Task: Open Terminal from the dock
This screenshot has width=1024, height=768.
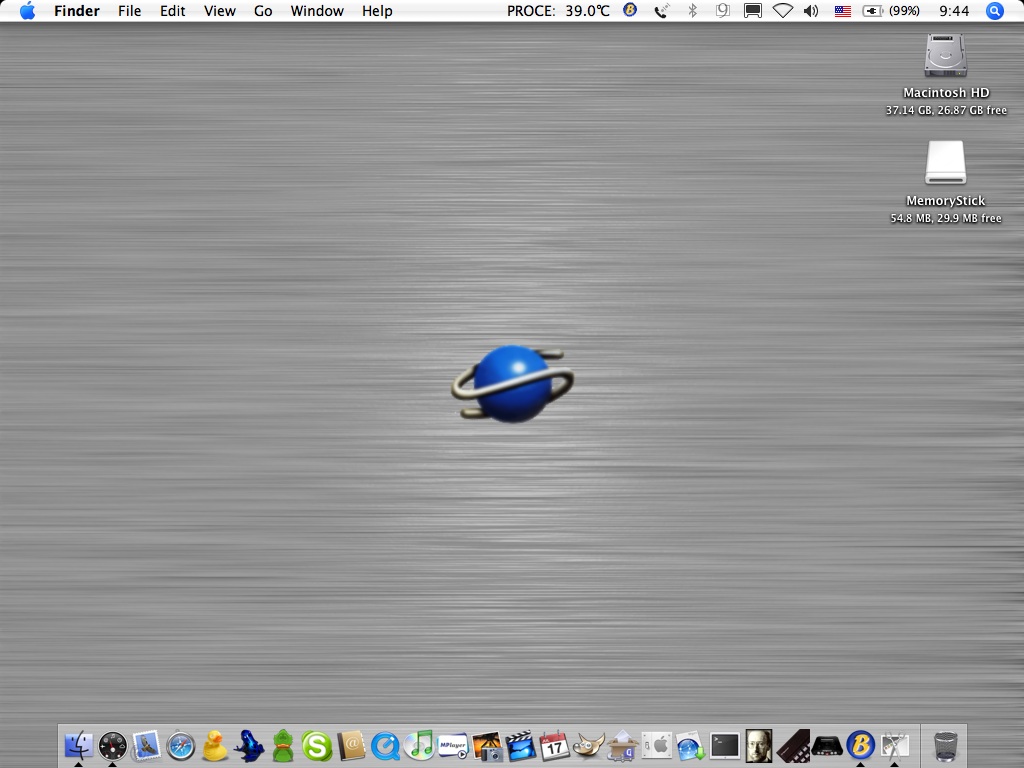Action: click(725, 745)
